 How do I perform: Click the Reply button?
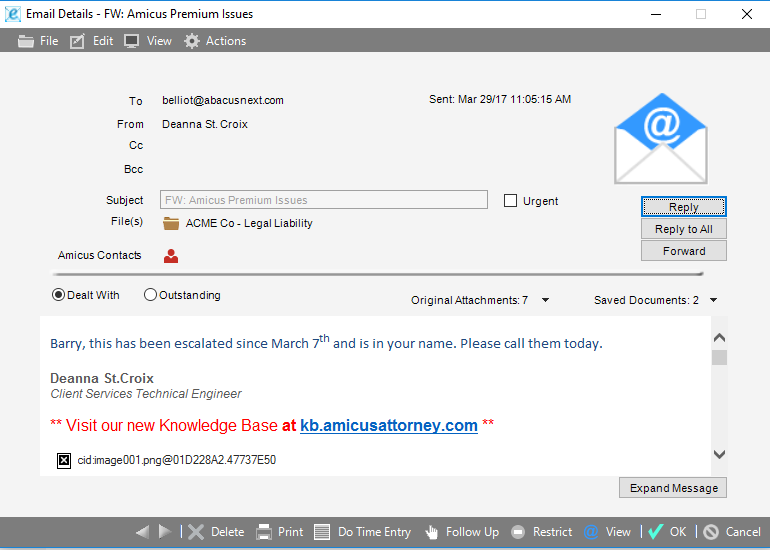pyautogui.click(x=684, y=207)
